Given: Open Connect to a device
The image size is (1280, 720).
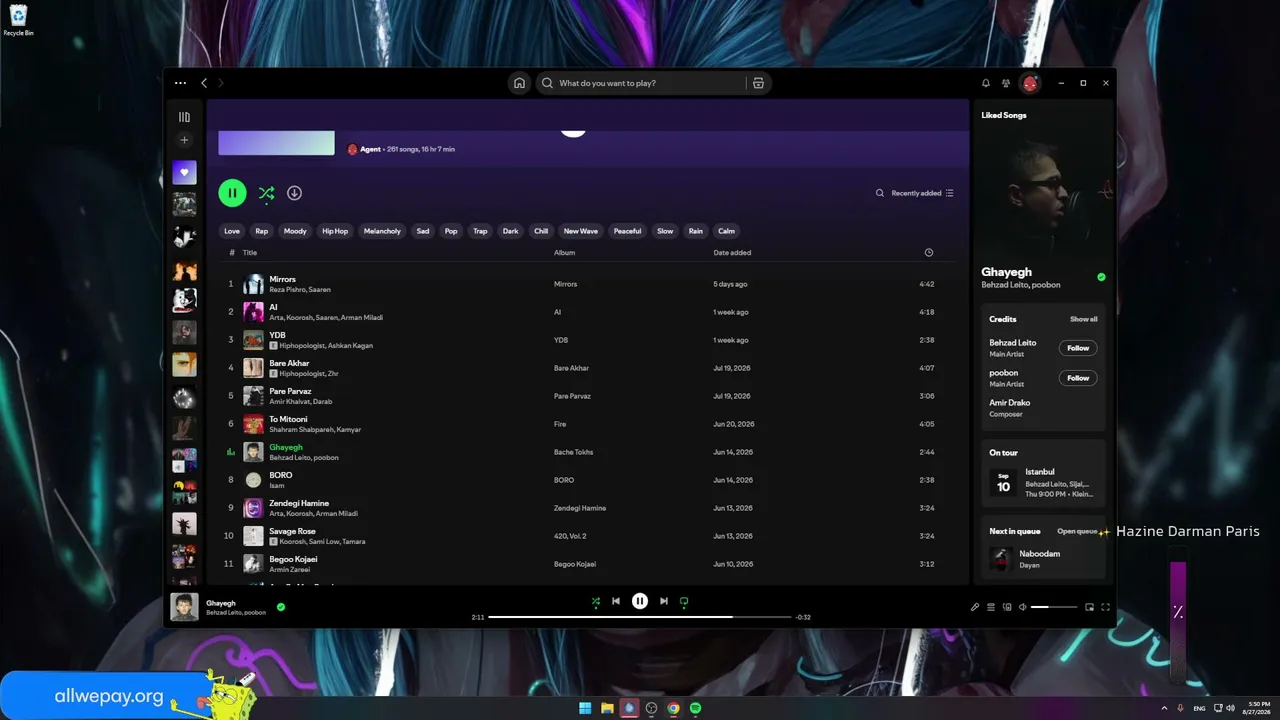Looking at the screenshot, I should click(x=1007, y=607).
